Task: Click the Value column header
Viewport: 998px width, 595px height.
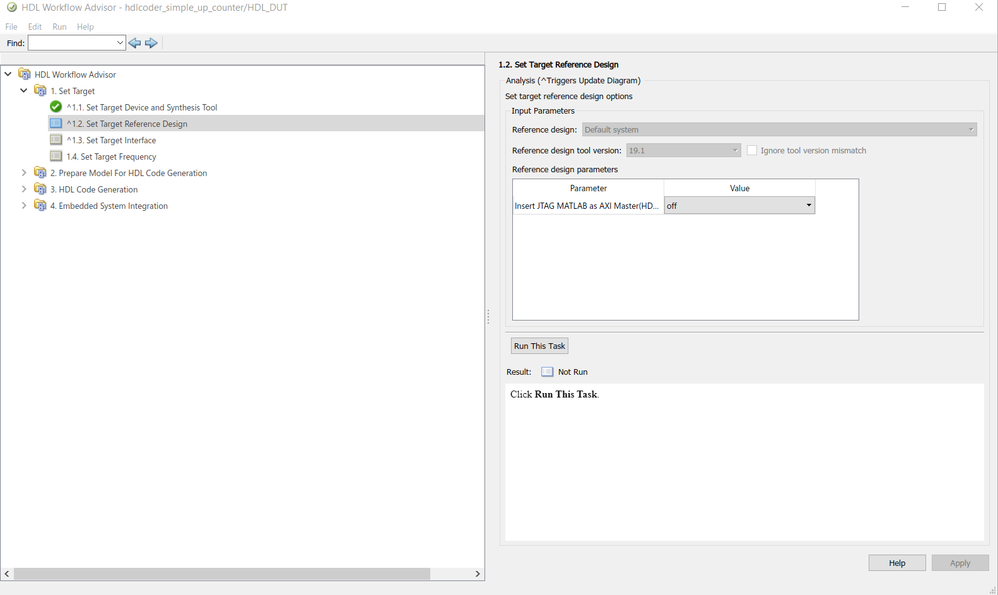Action: coord(740,188)
